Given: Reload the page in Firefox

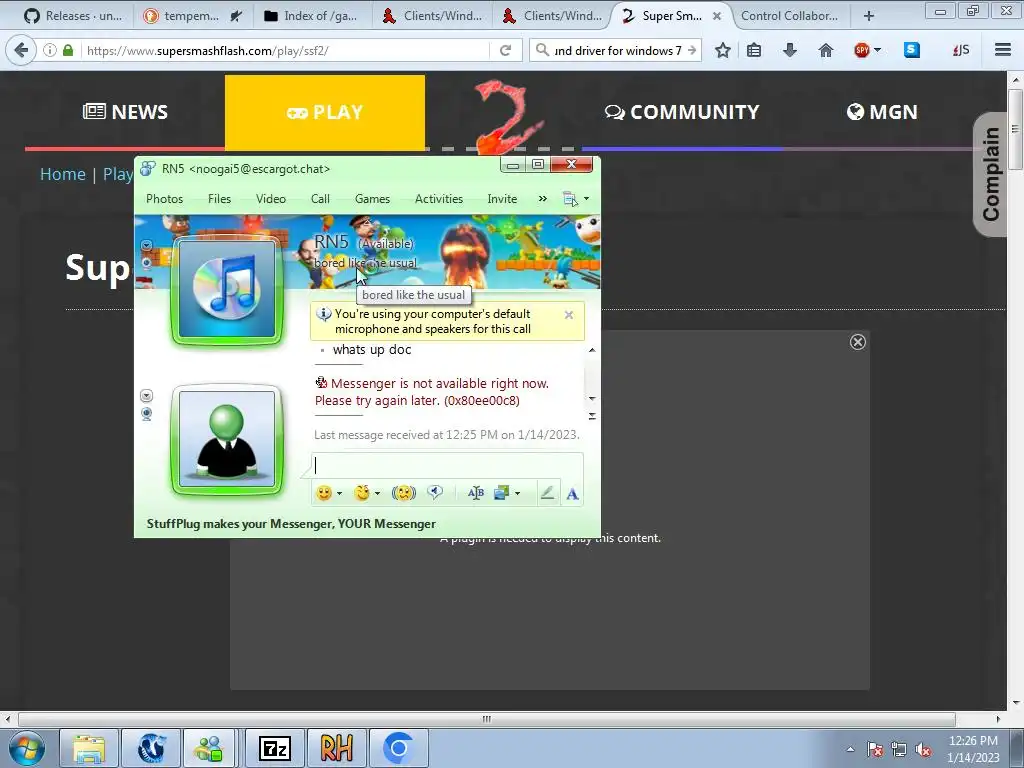Looking at the screenshot, I should pyautogui.click(x=505, y=50).
